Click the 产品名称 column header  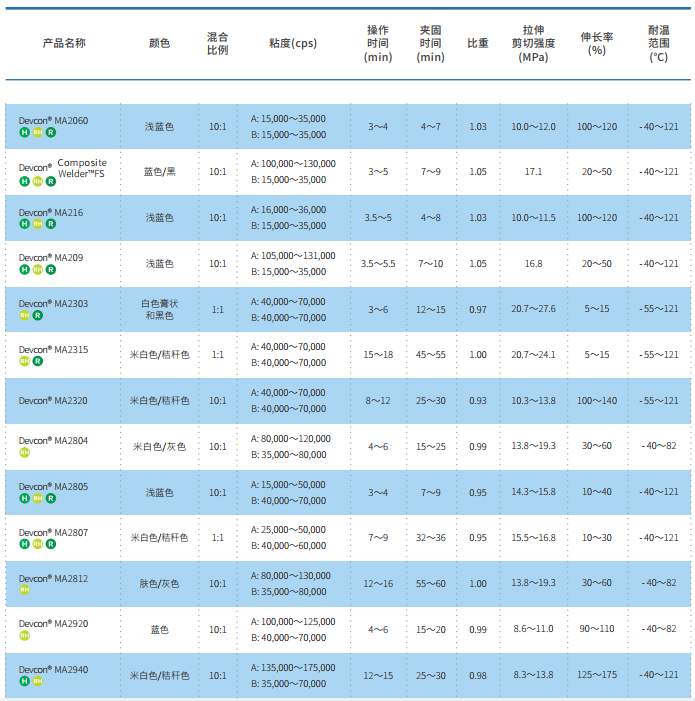pyautogui.click(x=64, y=43)
